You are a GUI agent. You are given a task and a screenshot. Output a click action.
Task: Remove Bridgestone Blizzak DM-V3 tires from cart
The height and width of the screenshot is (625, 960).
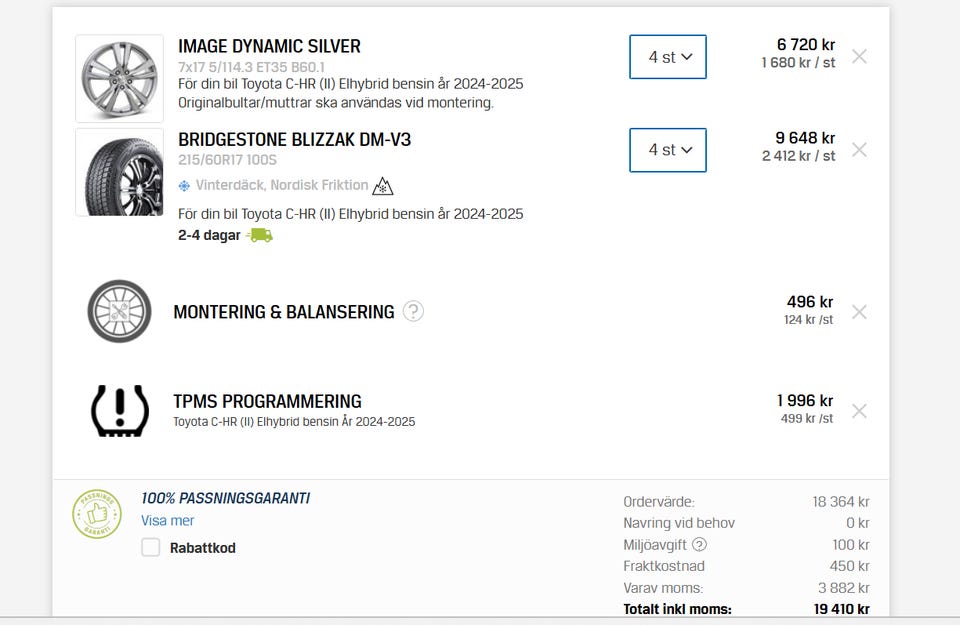point(859,149)
